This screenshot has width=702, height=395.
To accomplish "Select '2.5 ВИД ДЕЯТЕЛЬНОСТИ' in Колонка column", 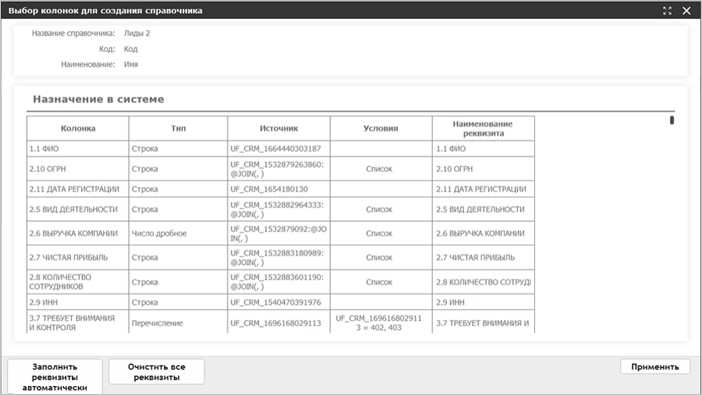I will tap(78, 209).
